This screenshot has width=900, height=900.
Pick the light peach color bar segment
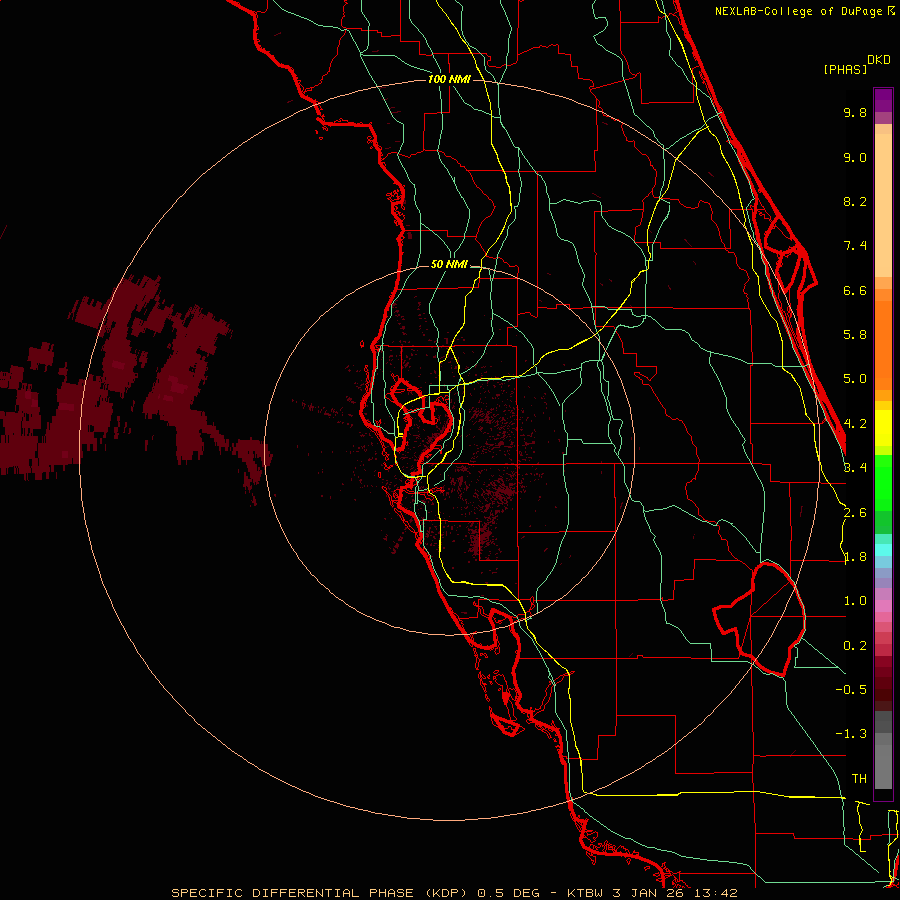coord(883,205)
